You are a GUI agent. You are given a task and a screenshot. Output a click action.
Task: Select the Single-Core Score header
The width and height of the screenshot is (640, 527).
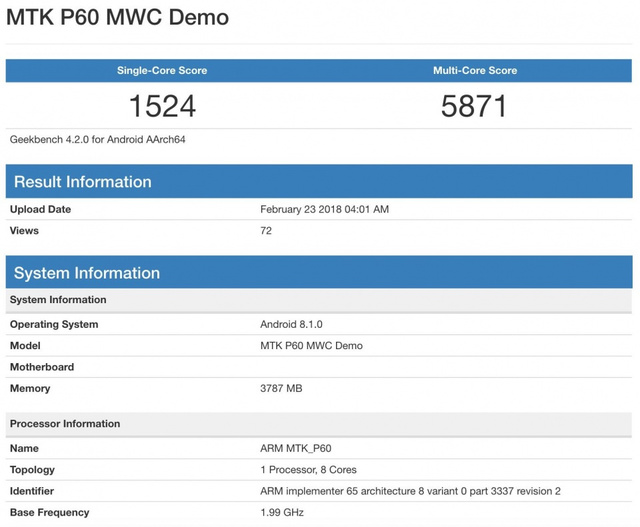coord(162,71)
